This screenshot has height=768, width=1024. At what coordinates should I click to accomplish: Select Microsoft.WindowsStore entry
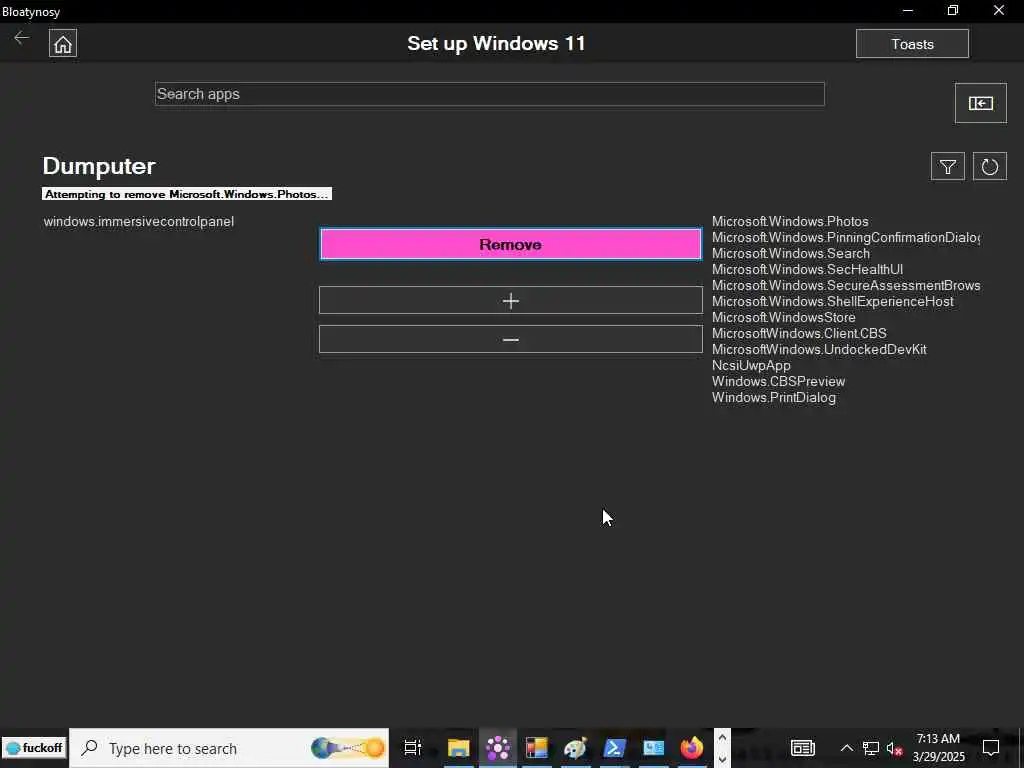point(784,317)
